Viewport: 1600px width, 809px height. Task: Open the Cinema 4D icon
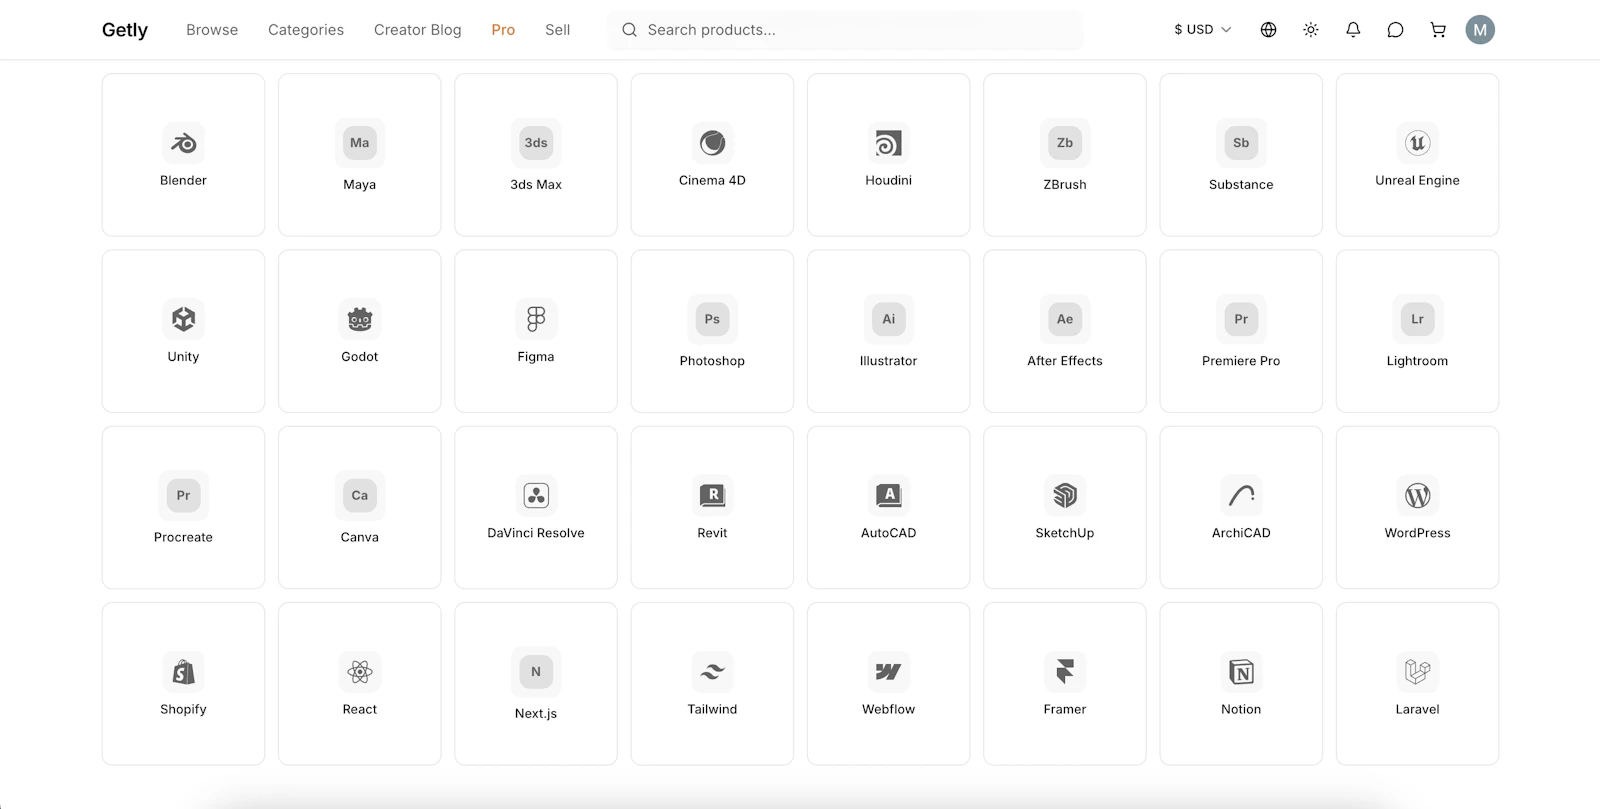point(712,143)
